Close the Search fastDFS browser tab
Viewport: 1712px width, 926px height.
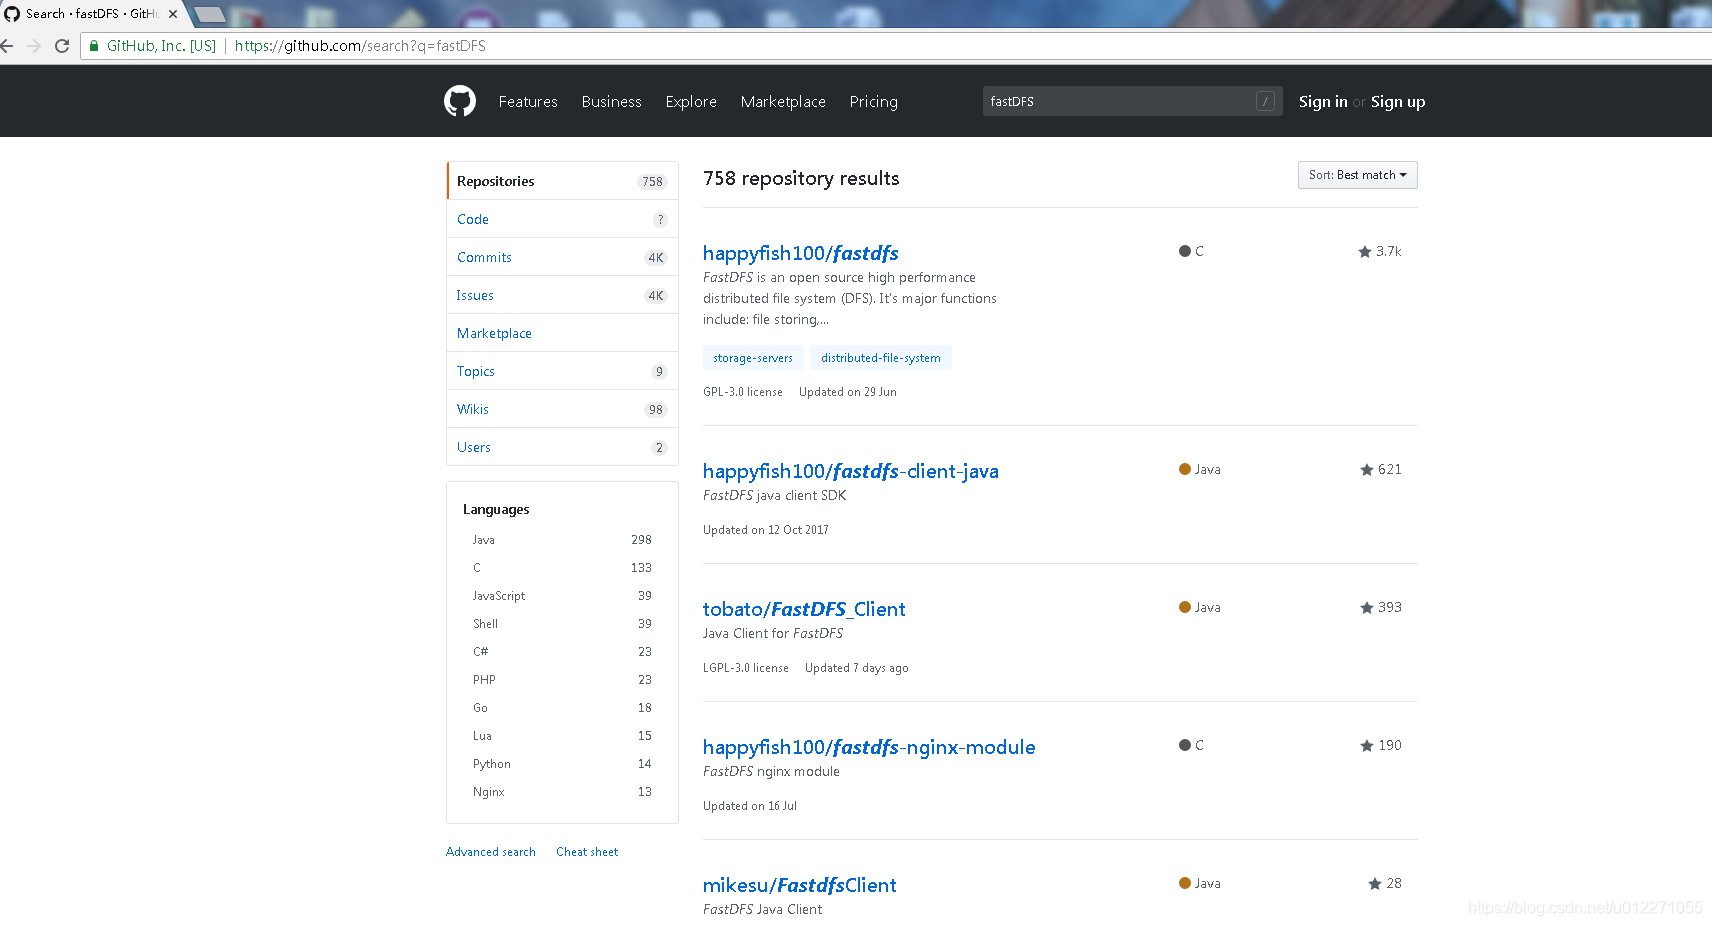pyautogui.click(x=173, y=14)
